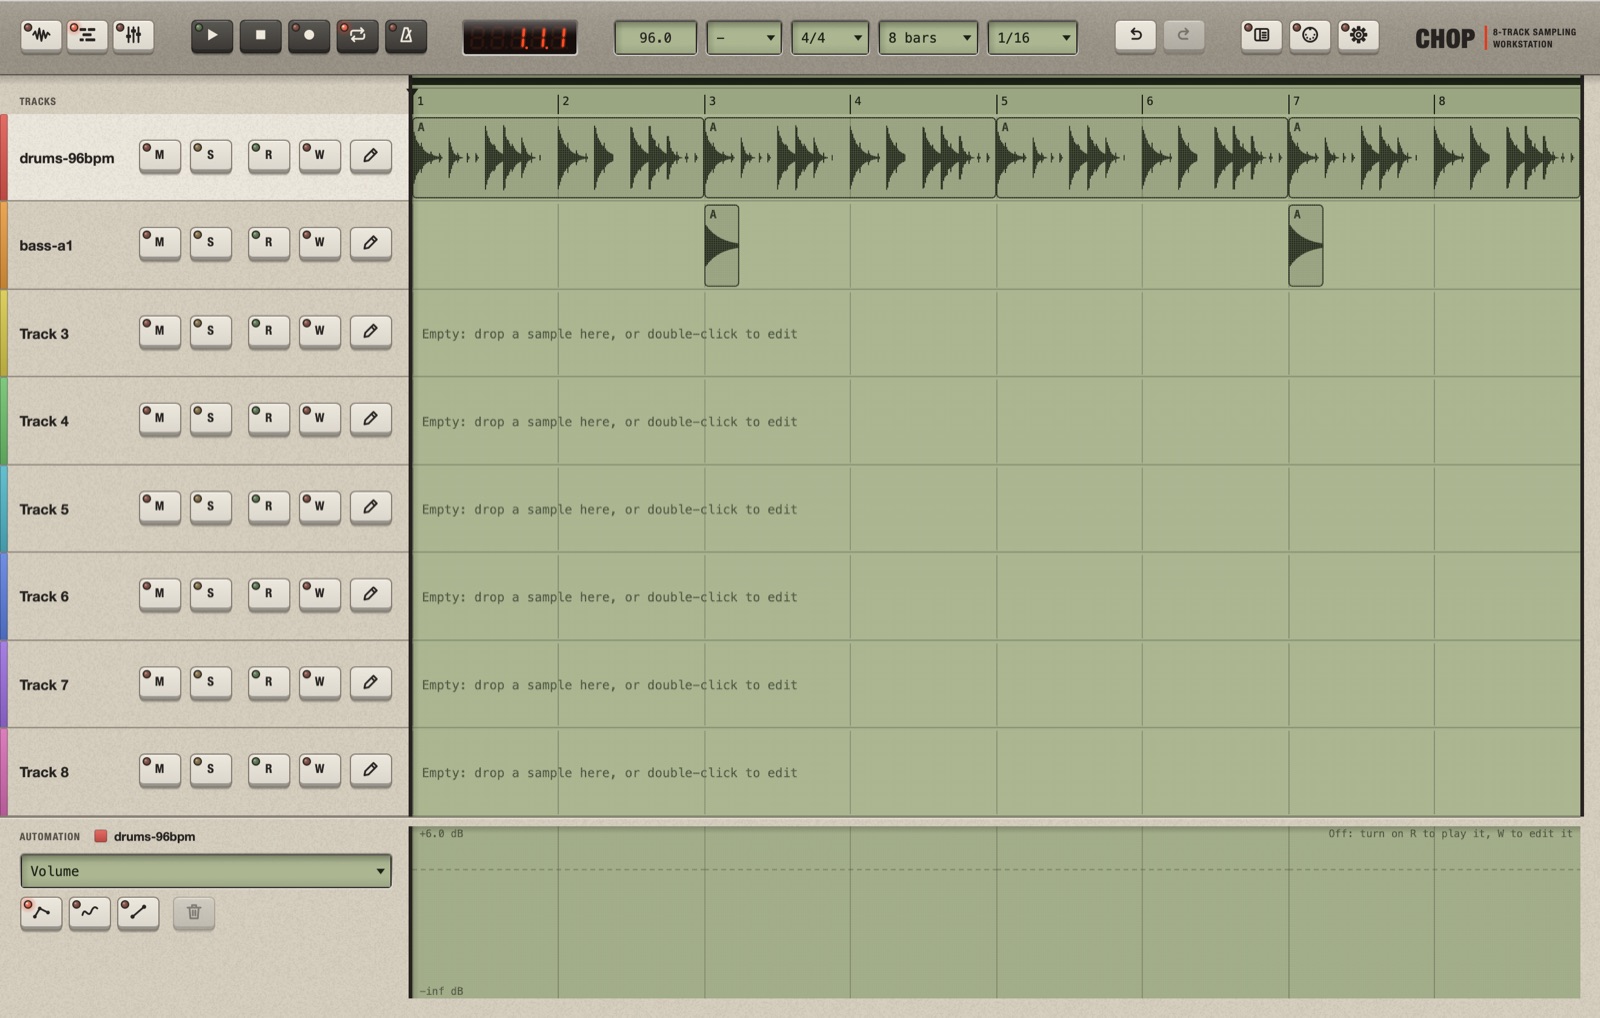Viewport: 1600px width, 1018px height.
Task: Enable automation write on Track 4
Action: [320, 419]
